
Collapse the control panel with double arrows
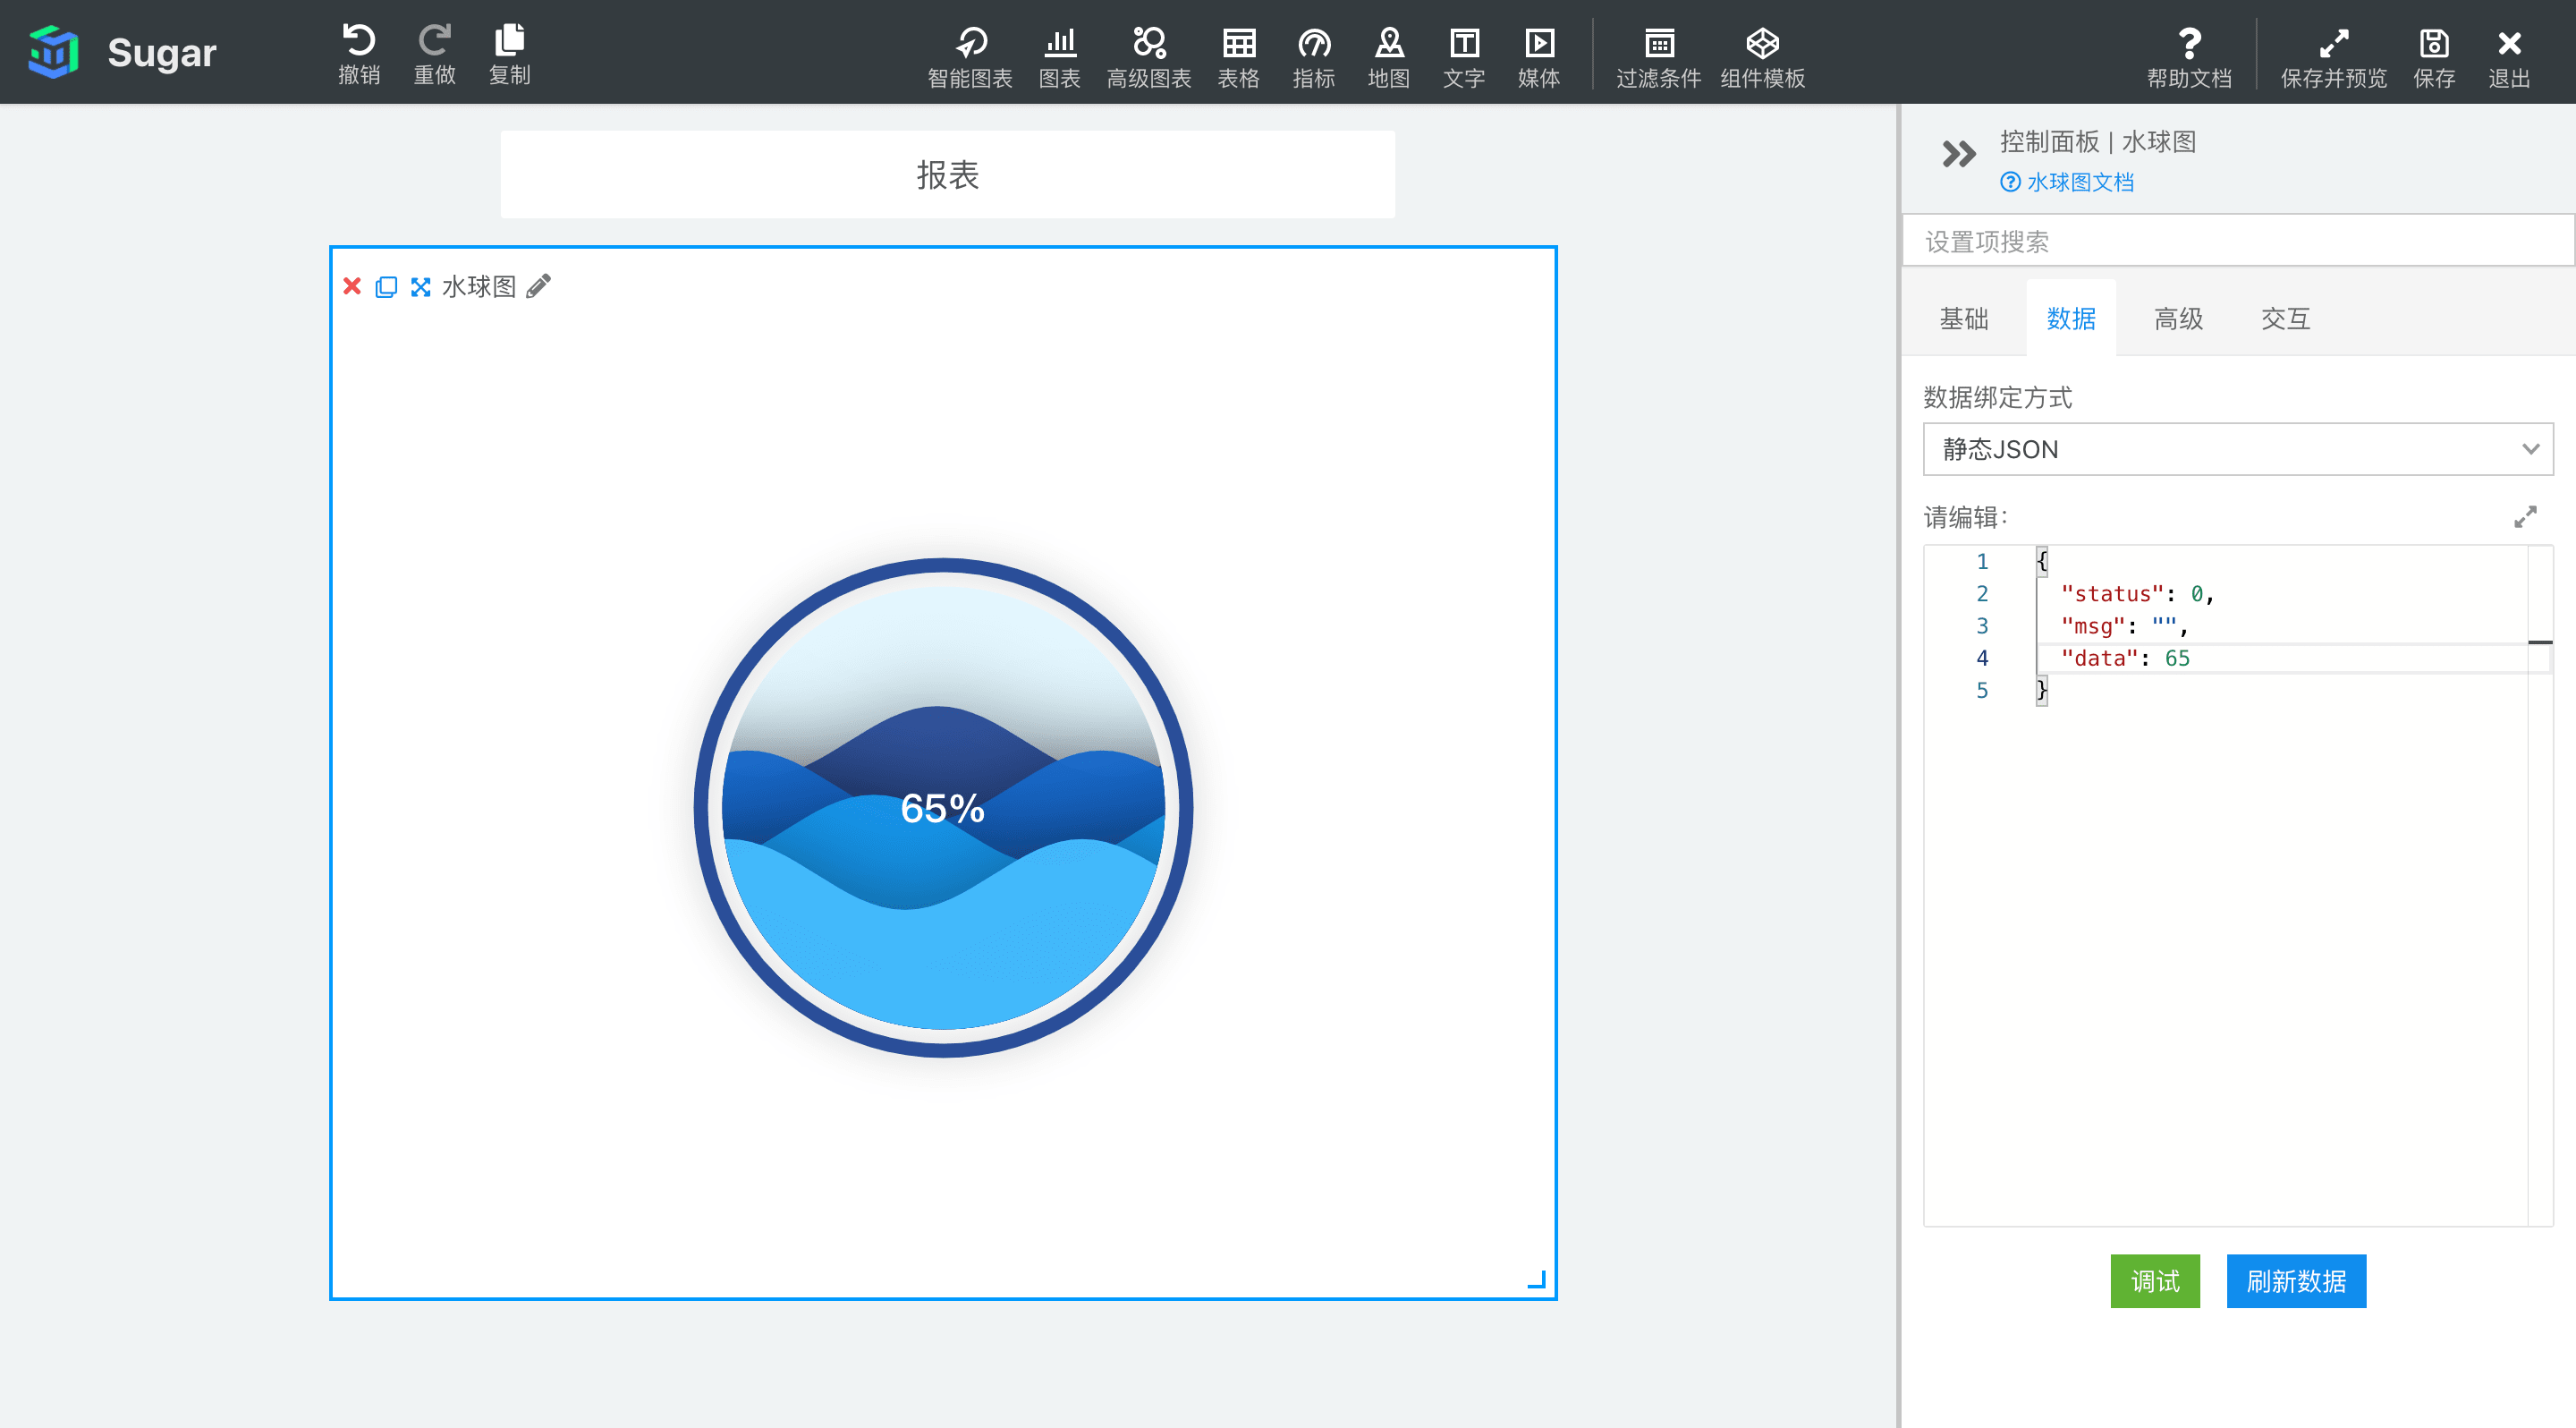(x=1959, y=154)
